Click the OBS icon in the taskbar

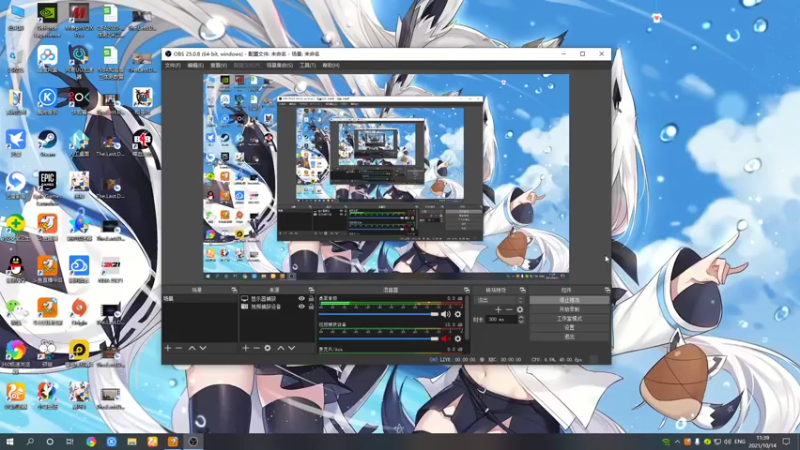click(x=193, y=441)
